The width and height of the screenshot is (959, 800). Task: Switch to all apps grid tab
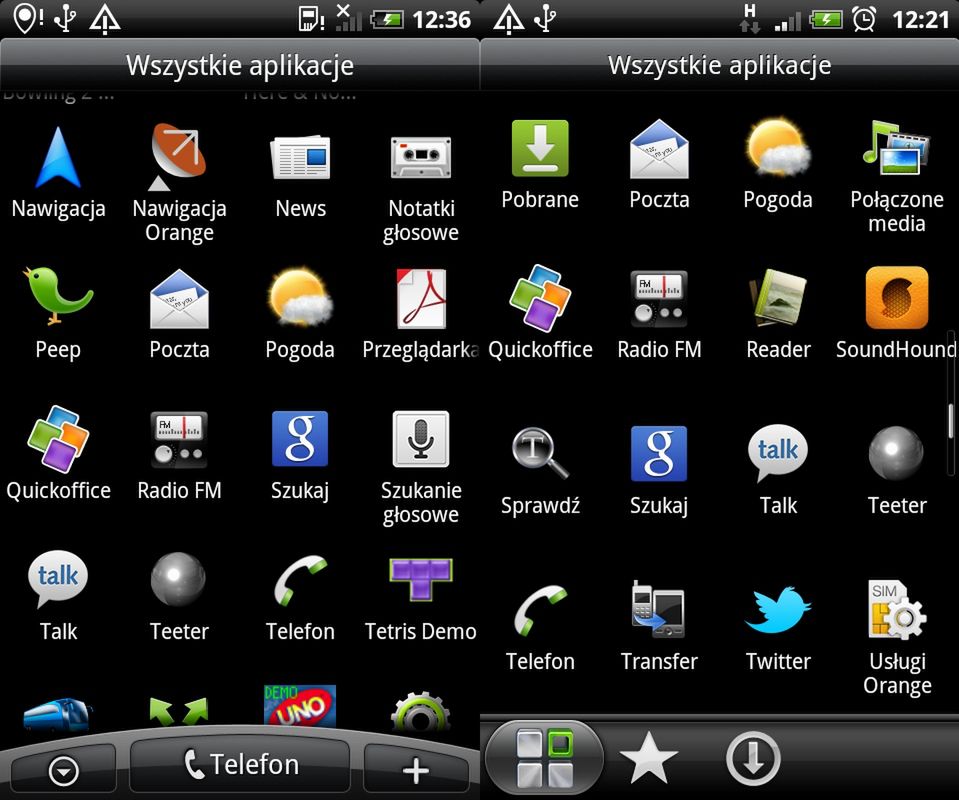[x=544, y=758]
